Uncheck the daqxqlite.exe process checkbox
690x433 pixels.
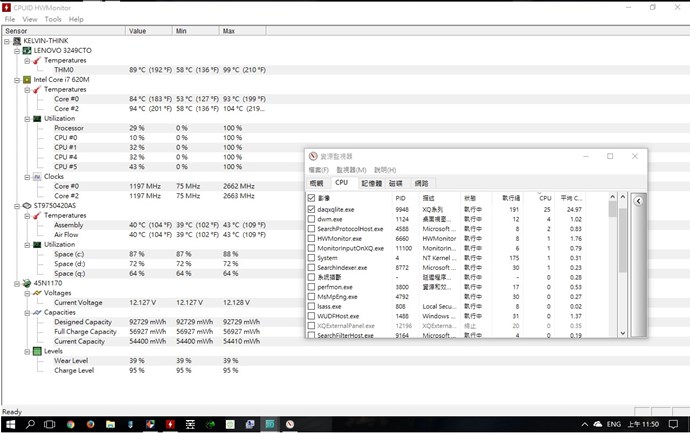312,209
